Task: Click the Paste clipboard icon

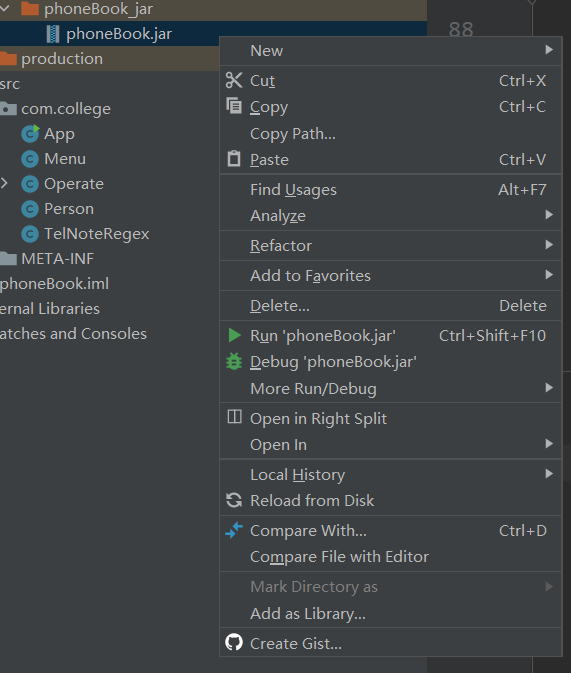Action: 234,158
